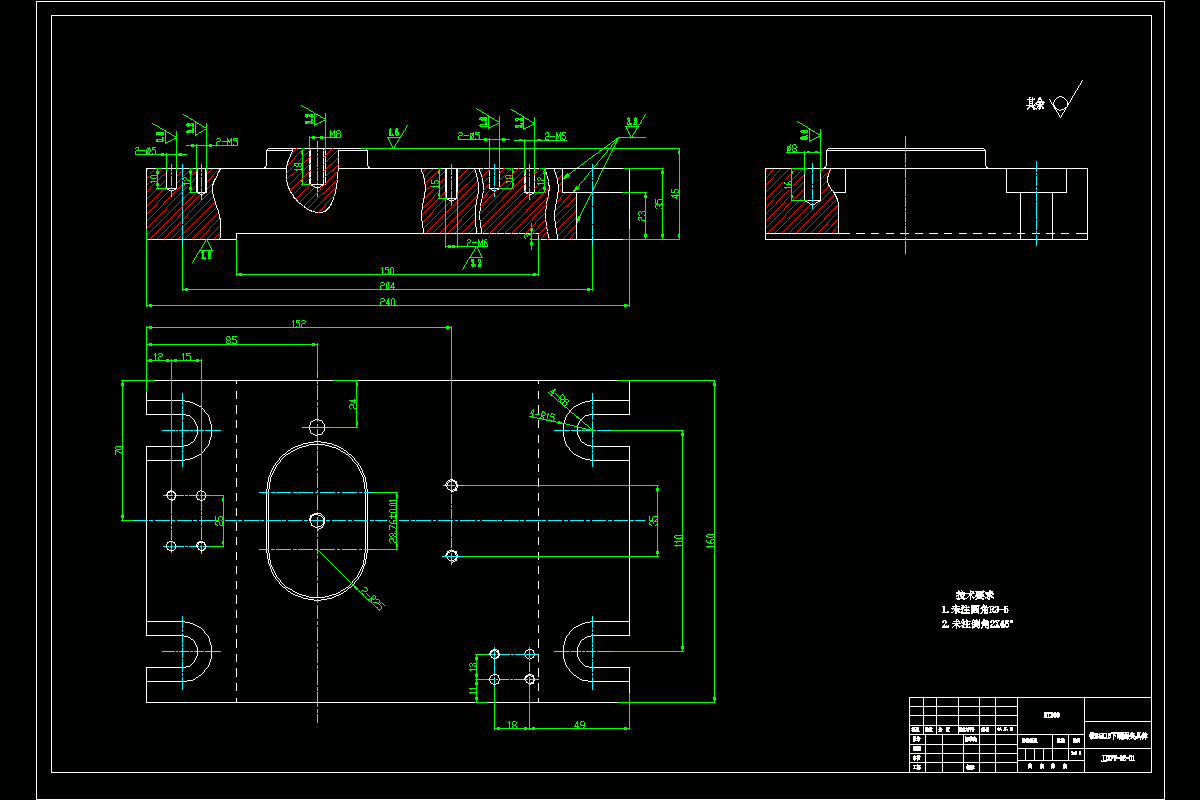The image size is (1200, 800).
Task: Click the 45 height dimension
Action: pyautogui.click(x=675, y=193)
